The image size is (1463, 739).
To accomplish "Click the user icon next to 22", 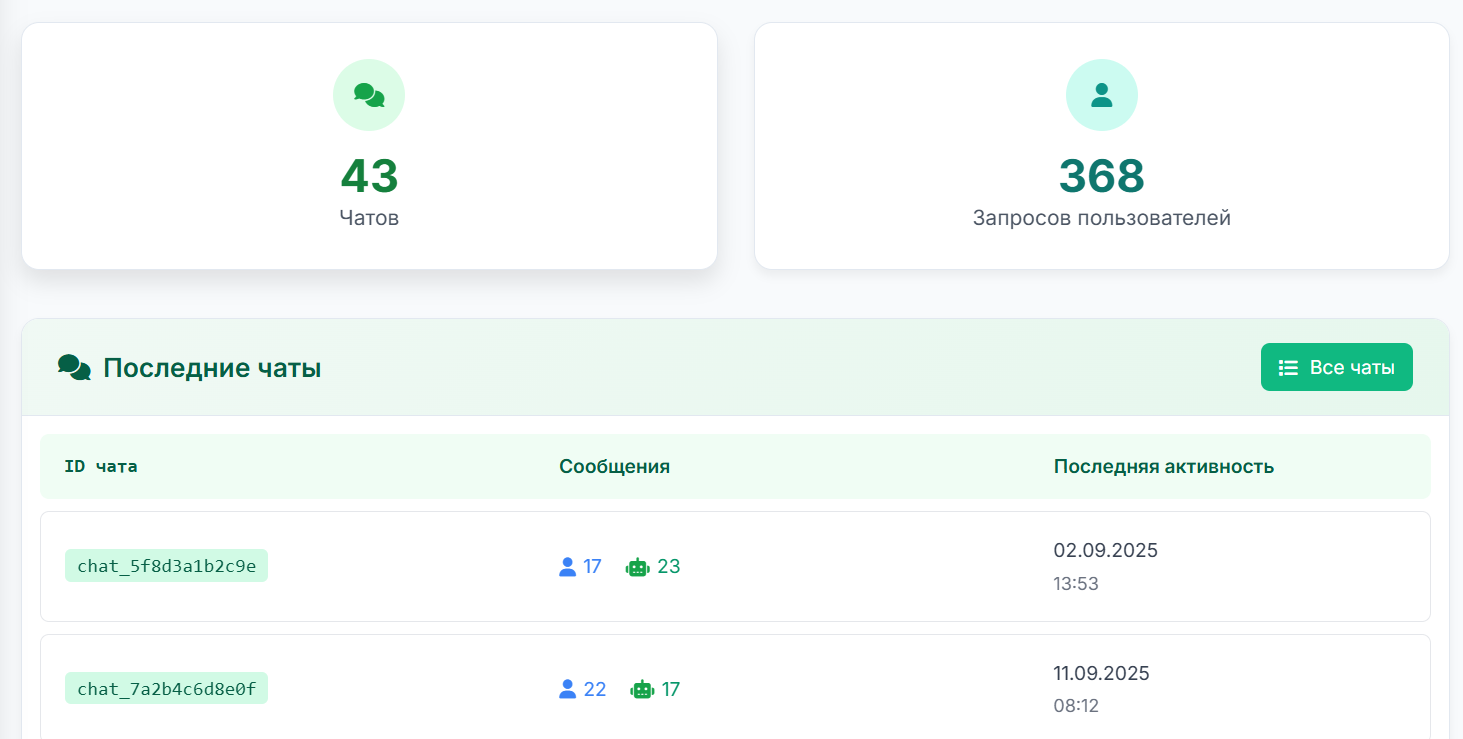I will 567,689.
